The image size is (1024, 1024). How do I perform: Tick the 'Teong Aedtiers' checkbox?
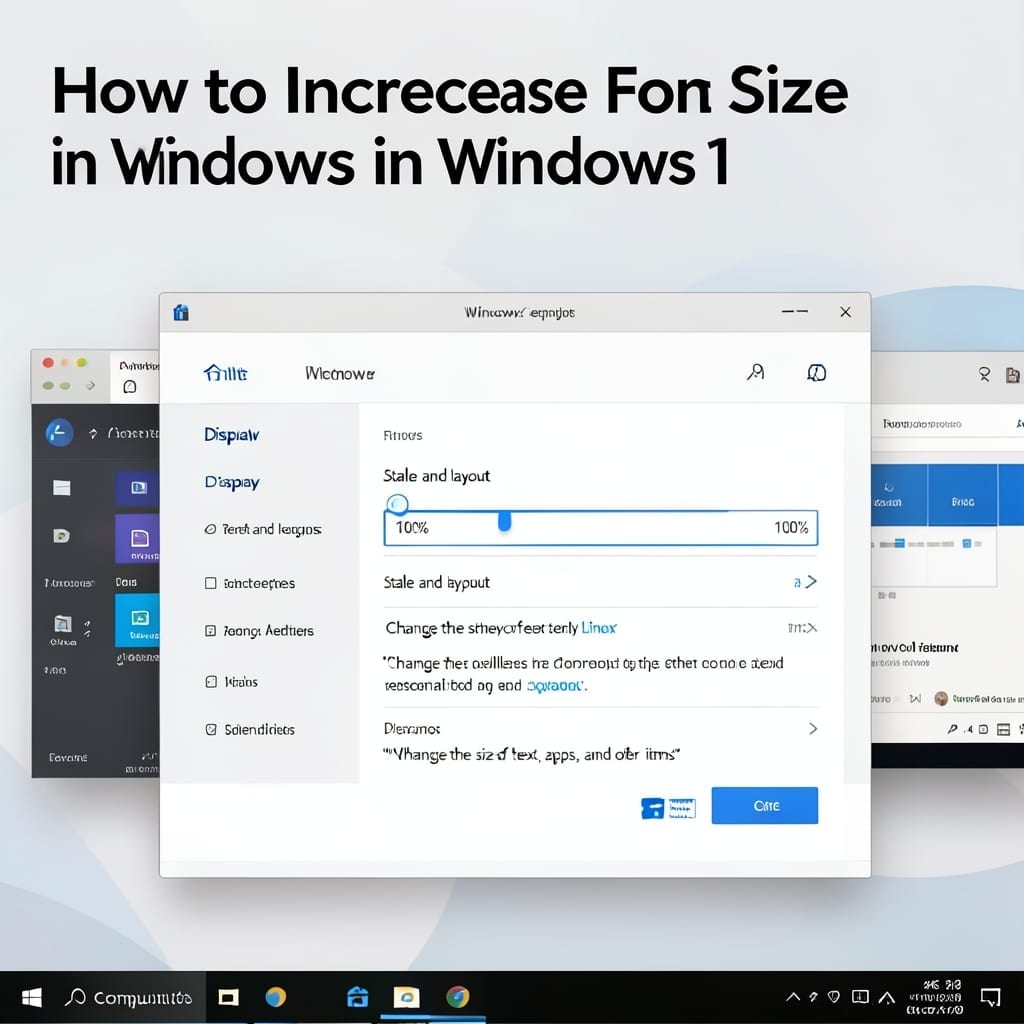coord(210,630)
